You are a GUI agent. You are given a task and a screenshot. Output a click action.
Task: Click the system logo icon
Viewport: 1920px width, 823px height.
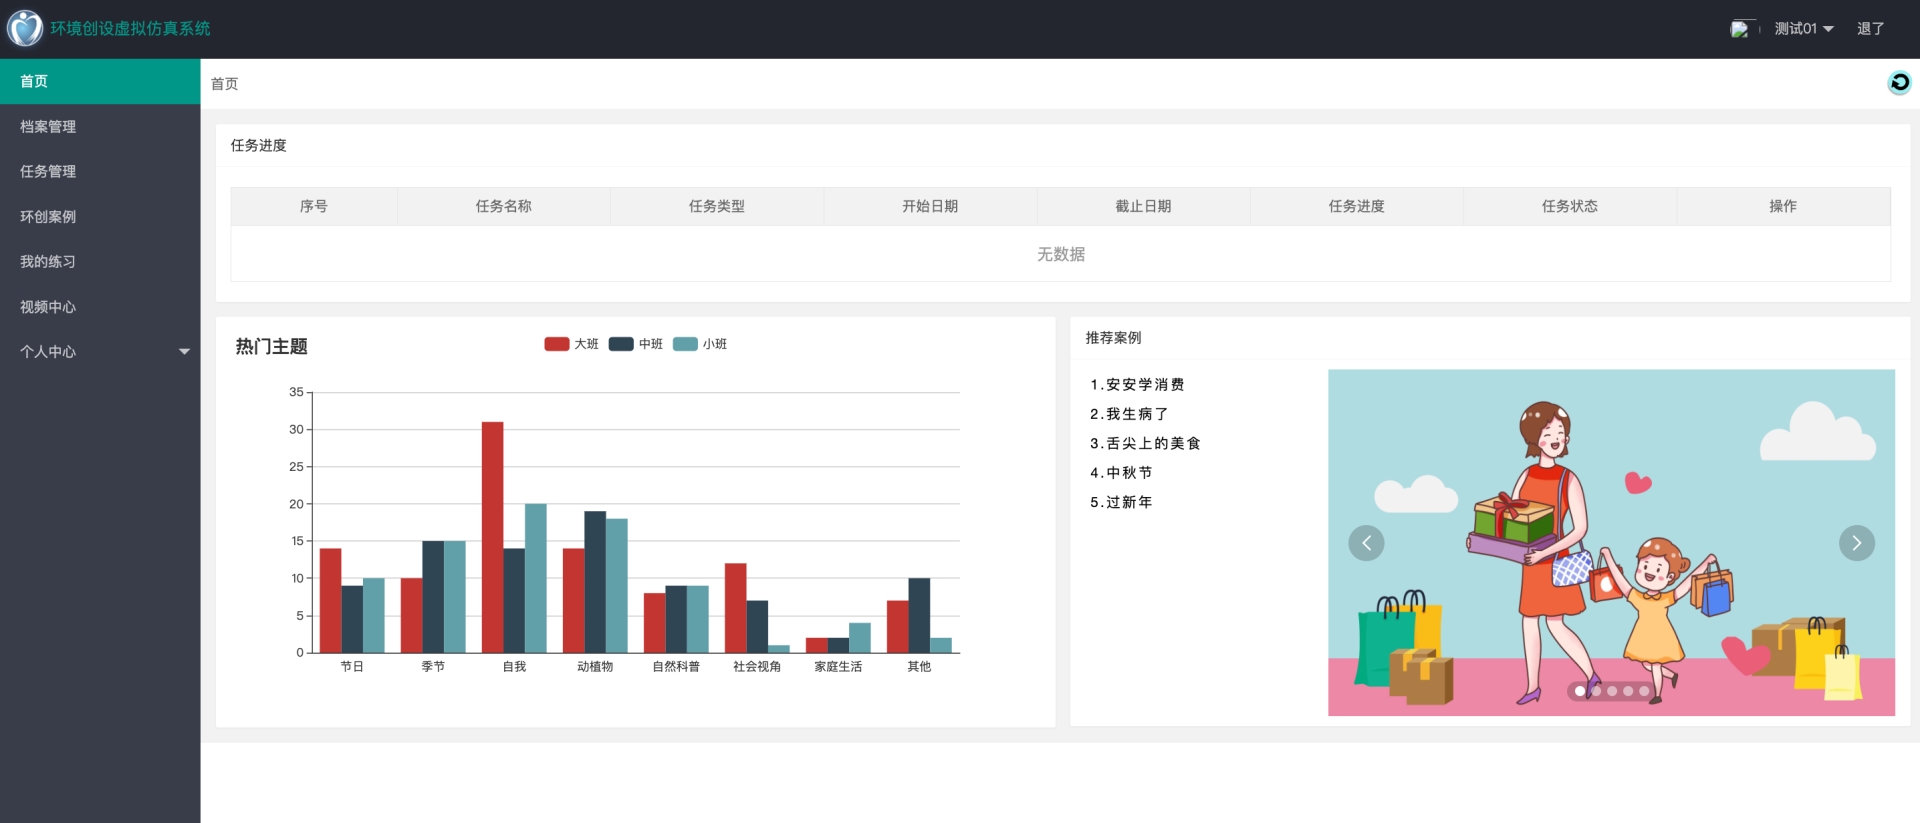coord(25,28)
